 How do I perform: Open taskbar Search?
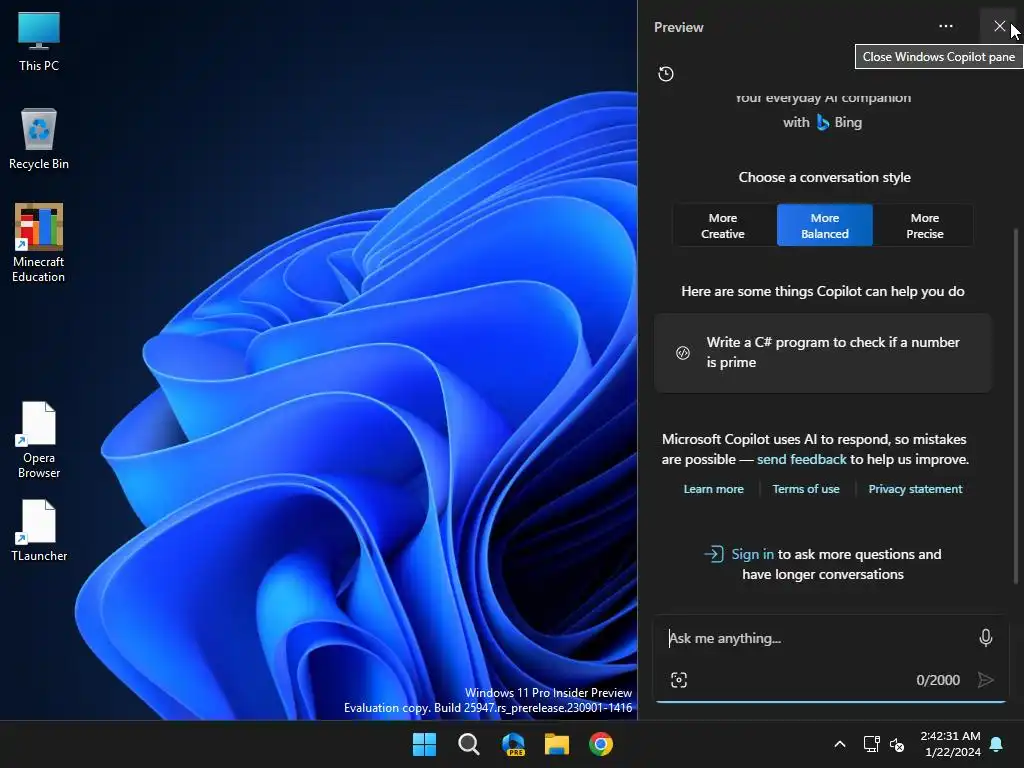point(468,744)
